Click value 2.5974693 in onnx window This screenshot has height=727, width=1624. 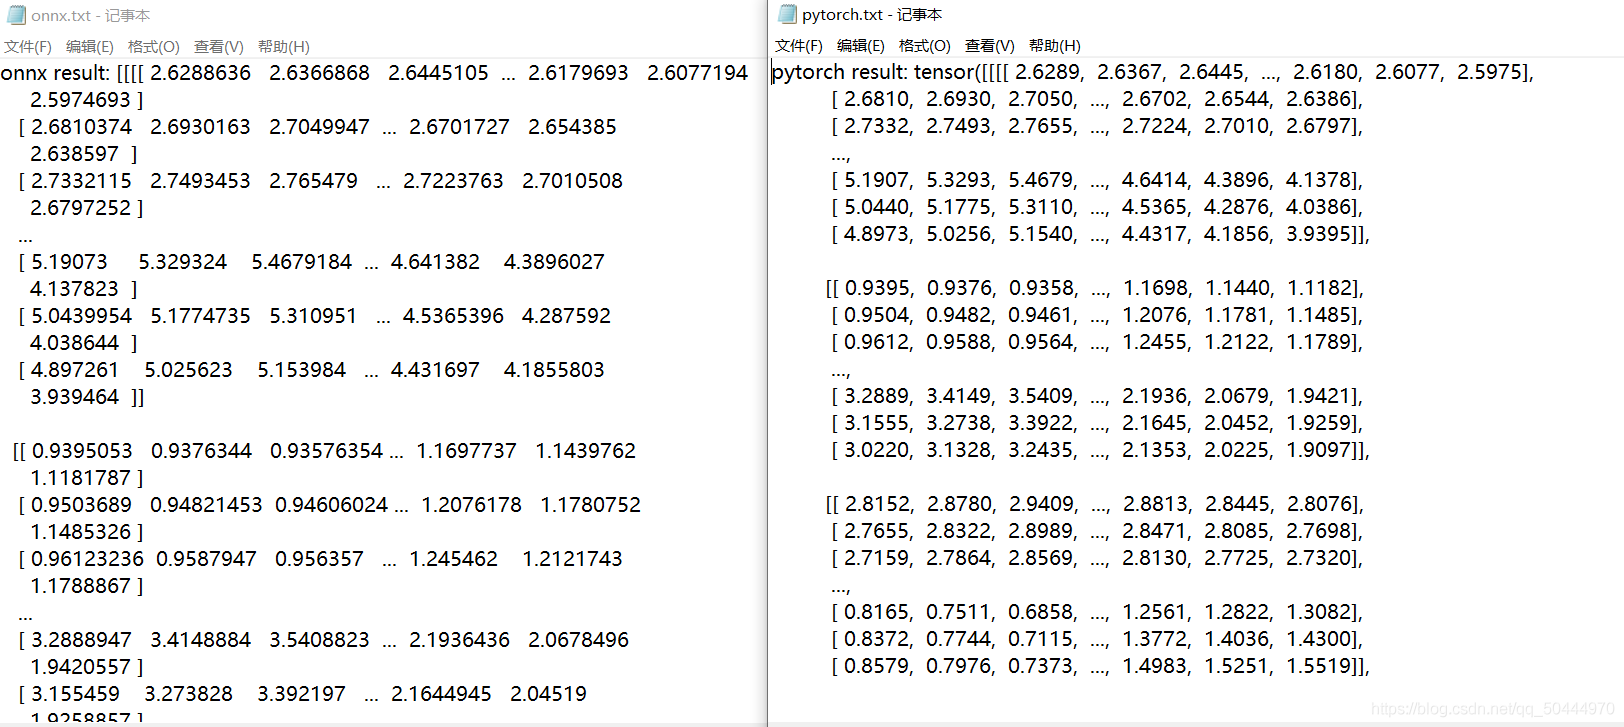[x=80, y=100]
